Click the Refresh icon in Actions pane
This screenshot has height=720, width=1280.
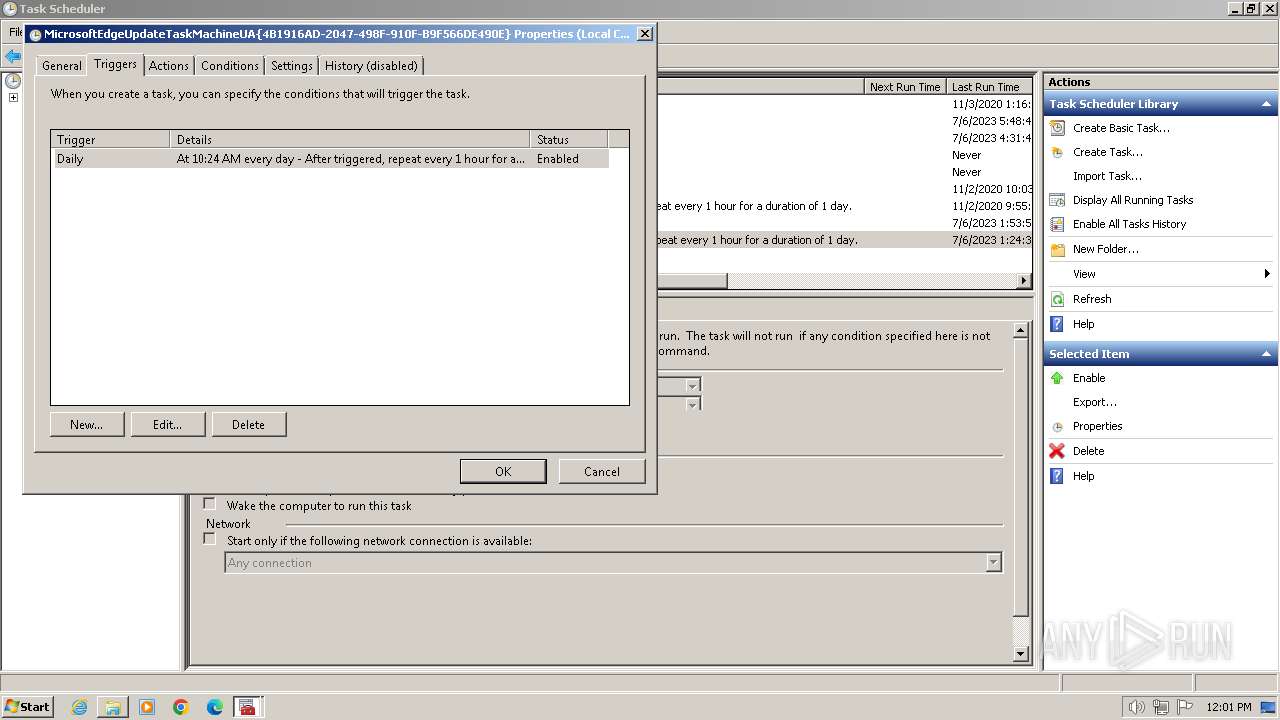[x=1057, y=299]
